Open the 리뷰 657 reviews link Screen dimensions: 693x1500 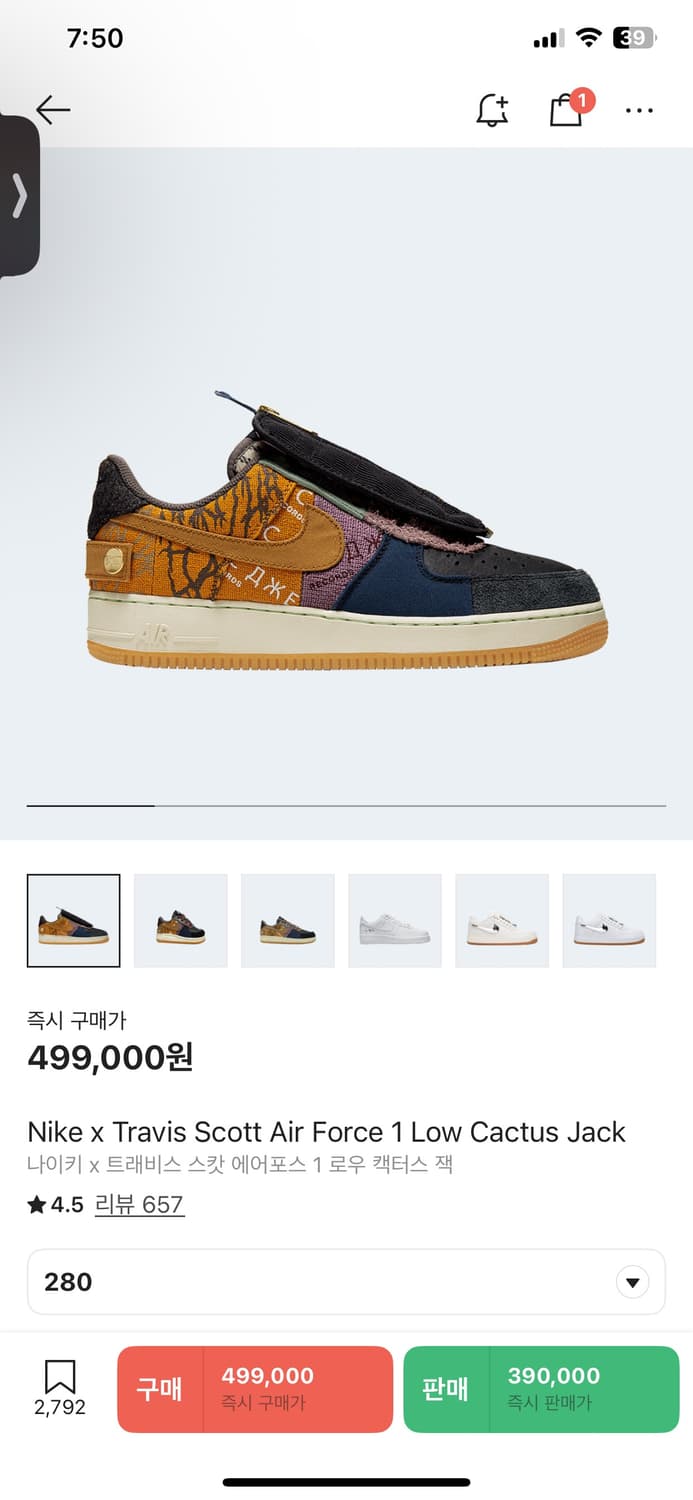click(x=139, y=1204)
